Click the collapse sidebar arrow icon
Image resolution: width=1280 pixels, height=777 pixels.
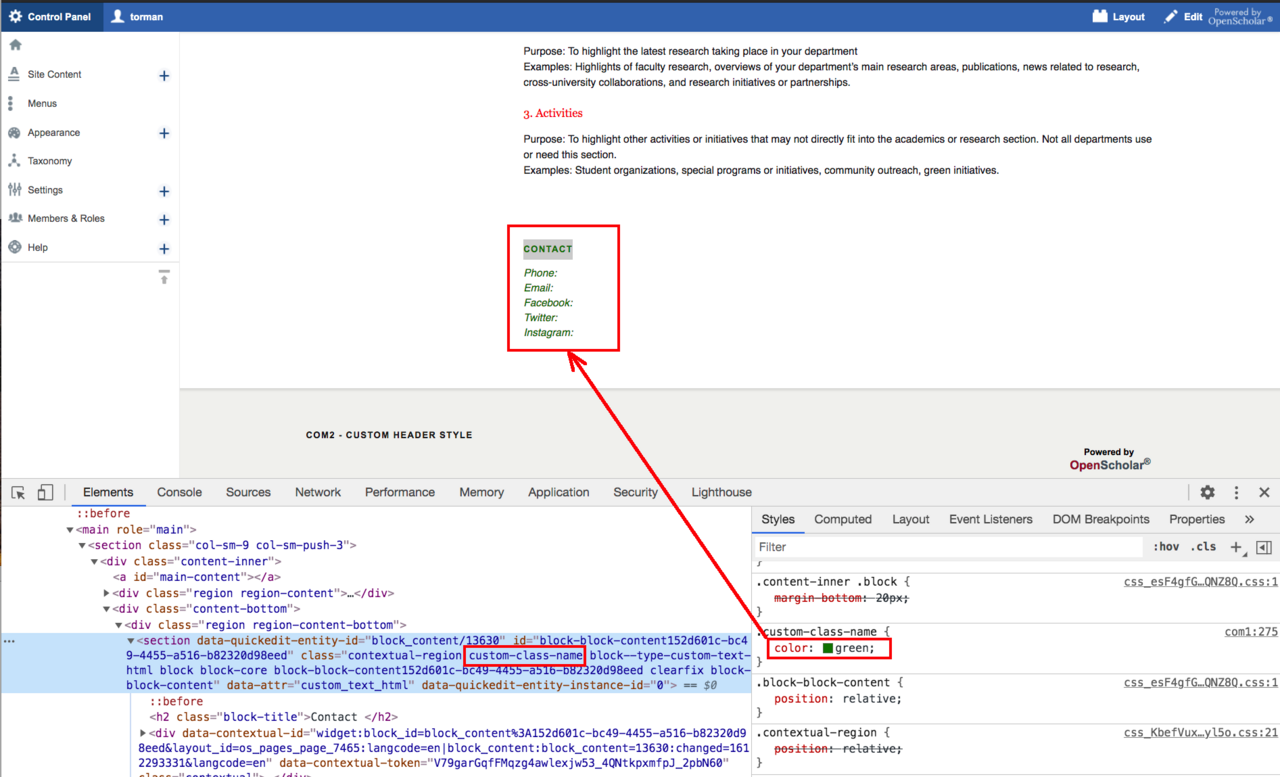(164, 276)
